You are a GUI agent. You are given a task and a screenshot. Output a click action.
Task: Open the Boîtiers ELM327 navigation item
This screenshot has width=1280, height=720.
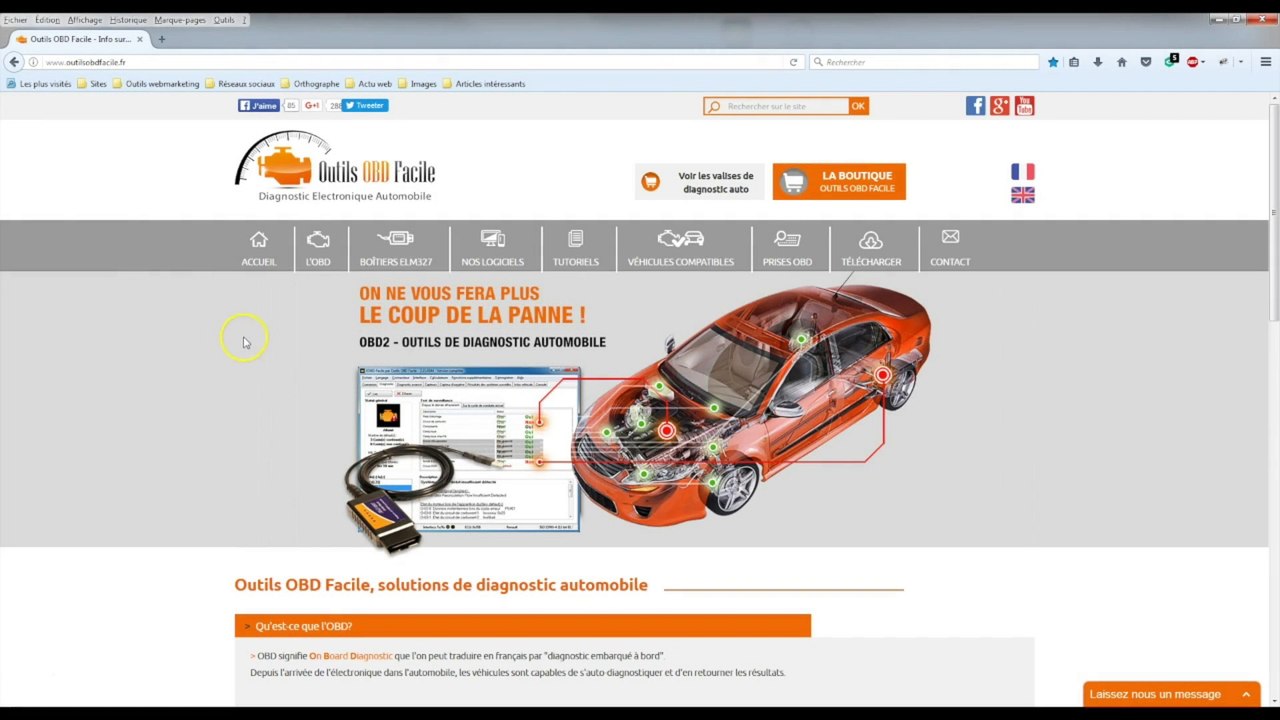click(396, 248)
